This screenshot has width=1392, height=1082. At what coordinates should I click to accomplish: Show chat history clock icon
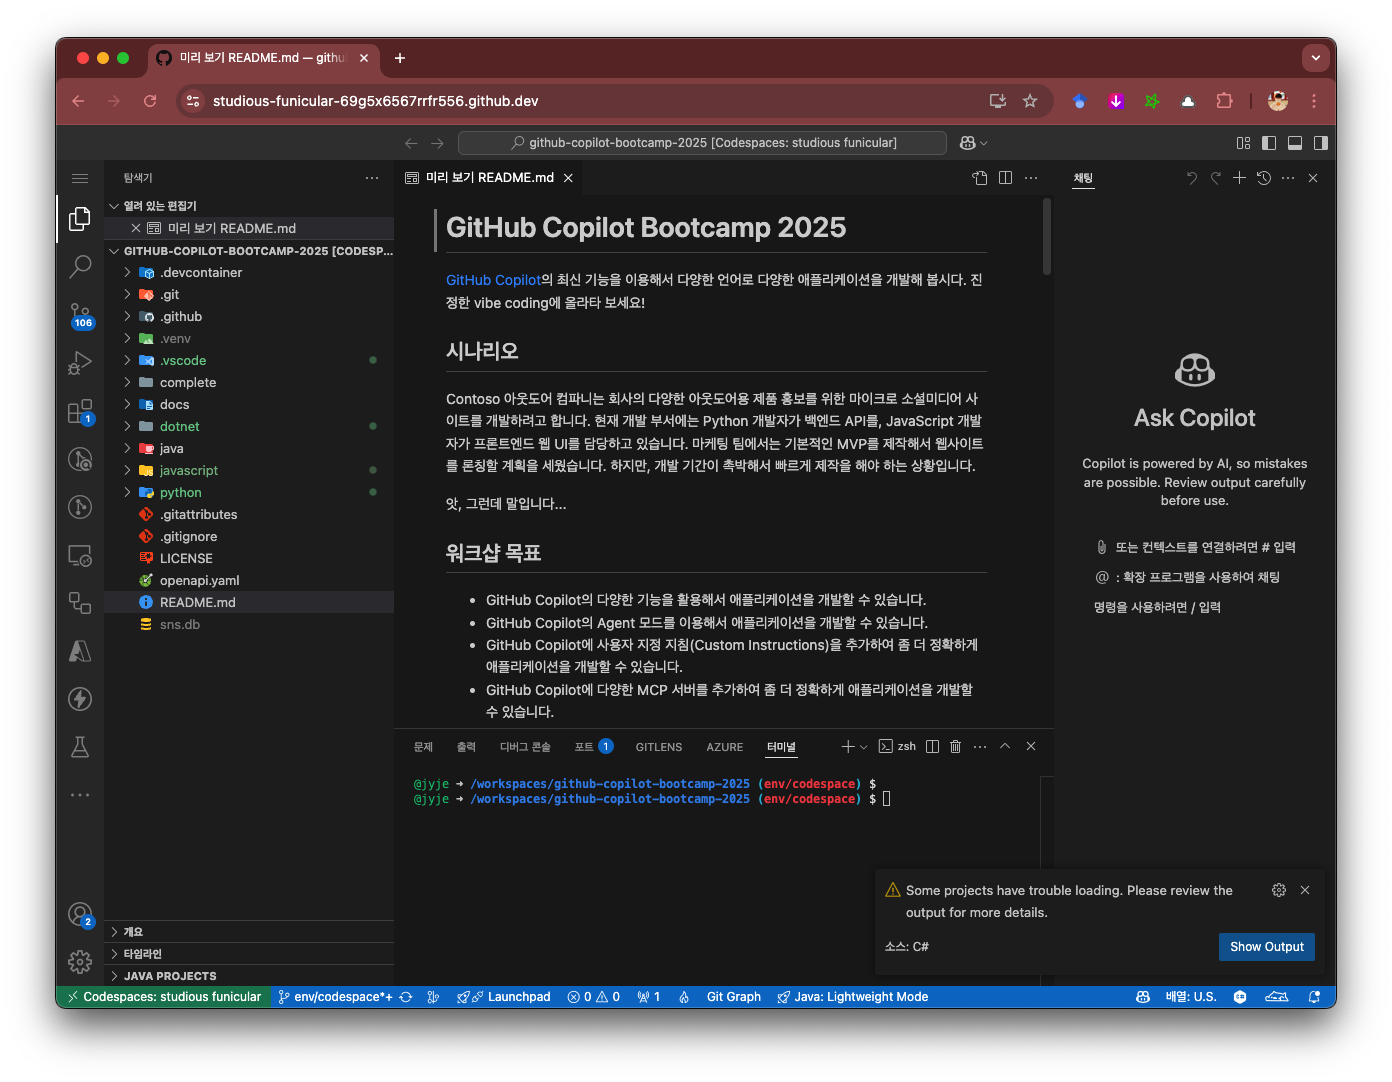click(x=1264, y=178)
